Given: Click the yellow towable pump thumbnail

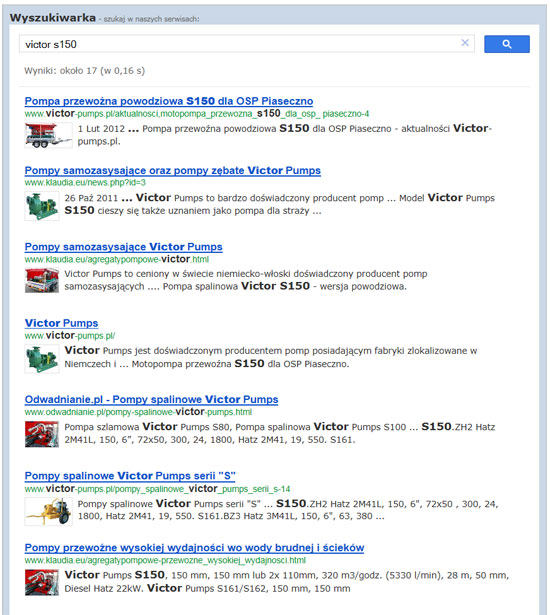Looking at the screenshot, I should (x=48, y=511).
